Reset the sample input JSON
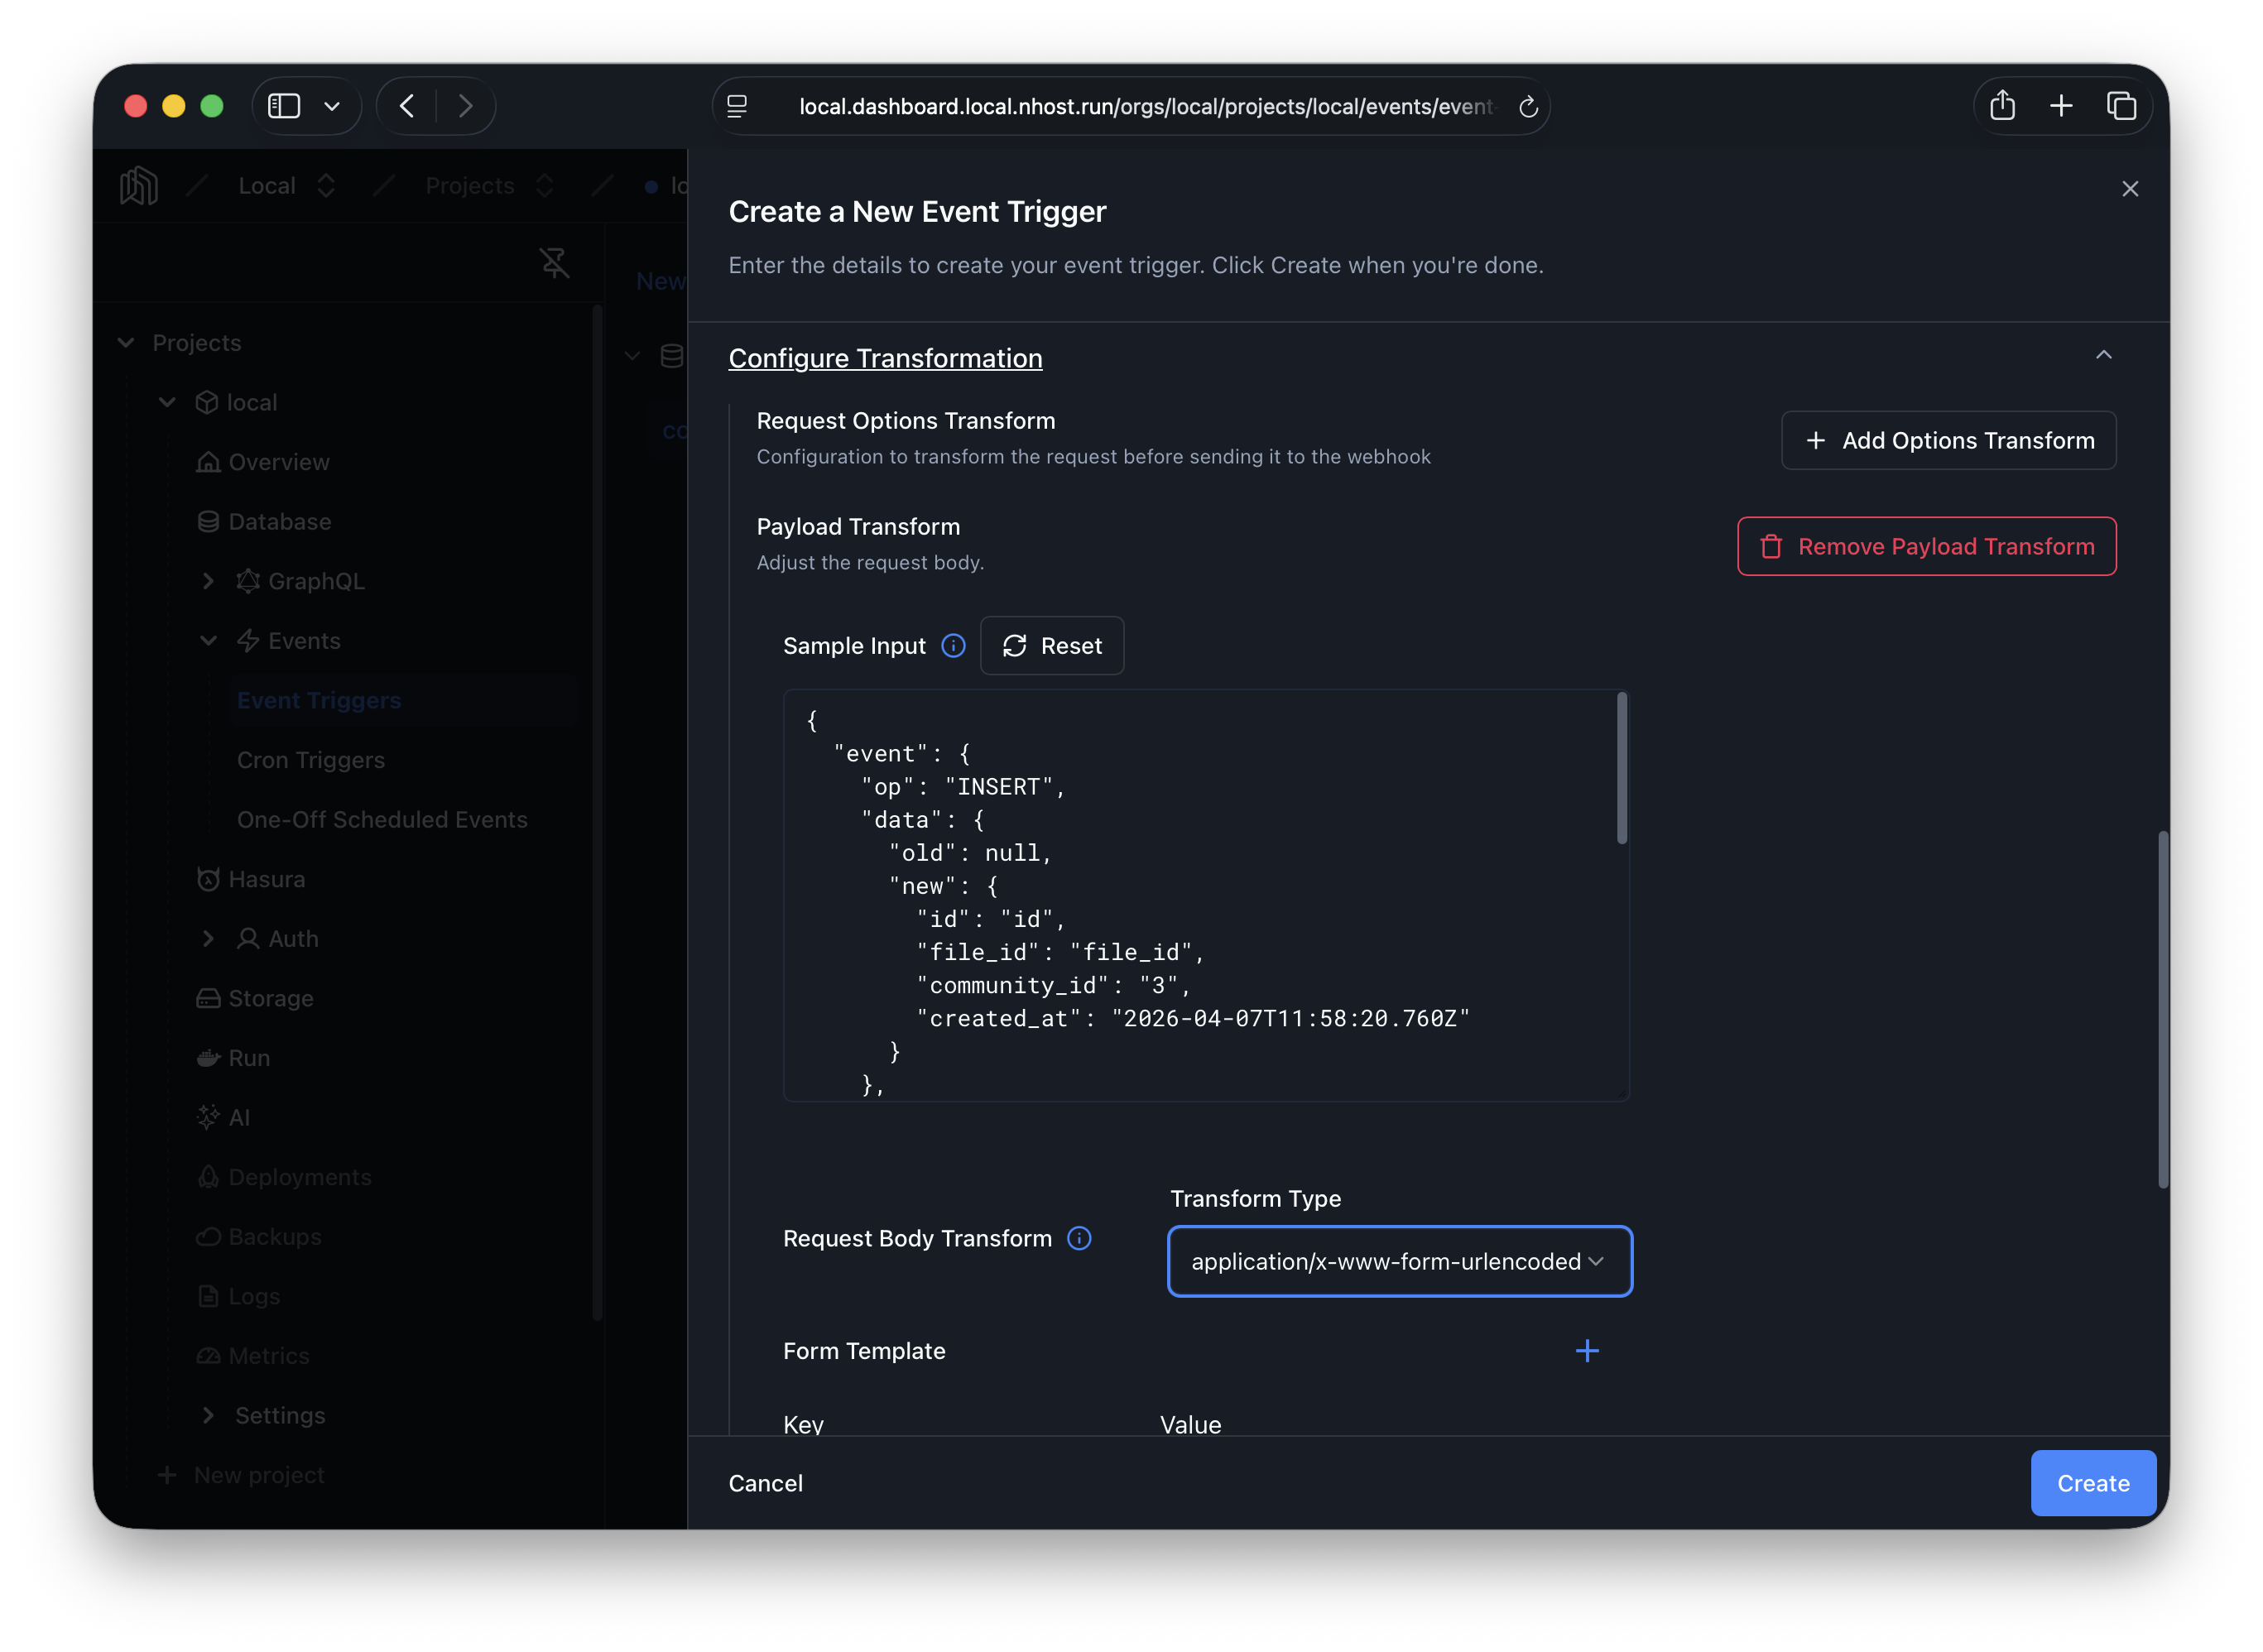 coord(1052,645)
